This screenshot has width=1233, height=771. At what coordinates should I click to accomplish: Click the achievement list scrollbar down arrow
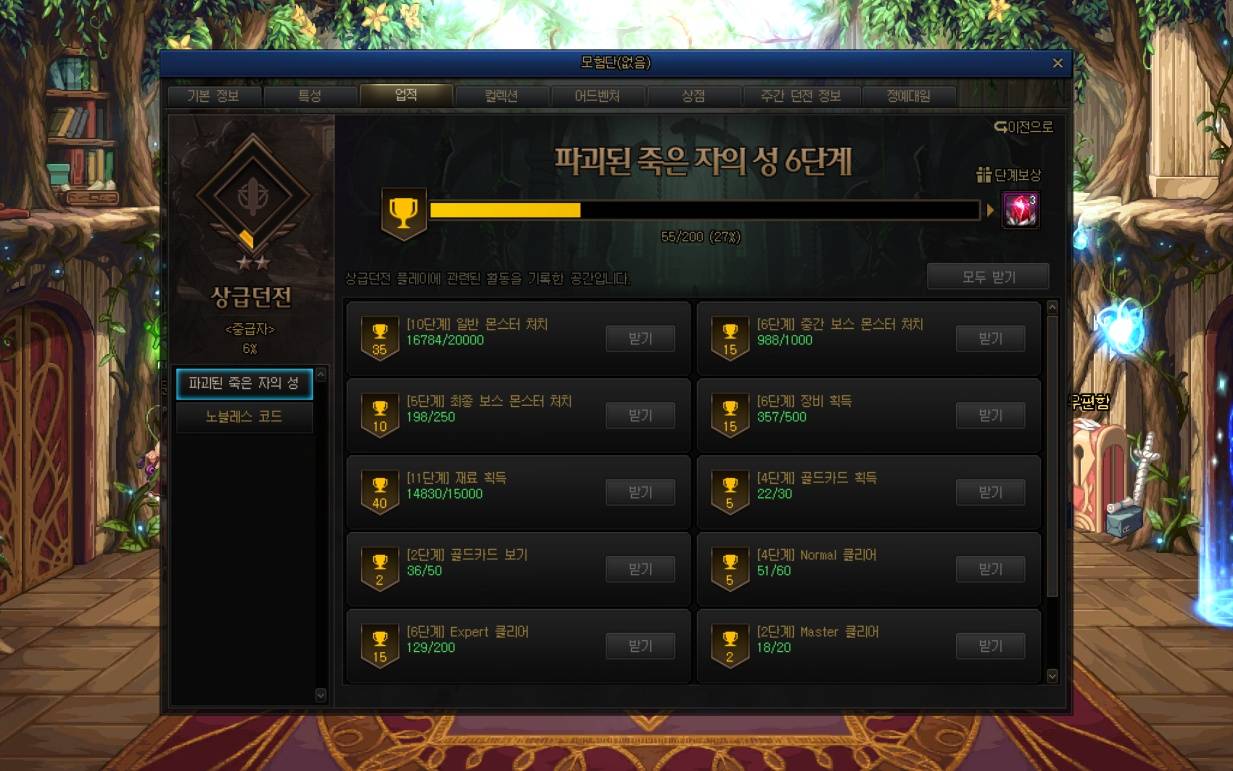tap(1052, 676)
